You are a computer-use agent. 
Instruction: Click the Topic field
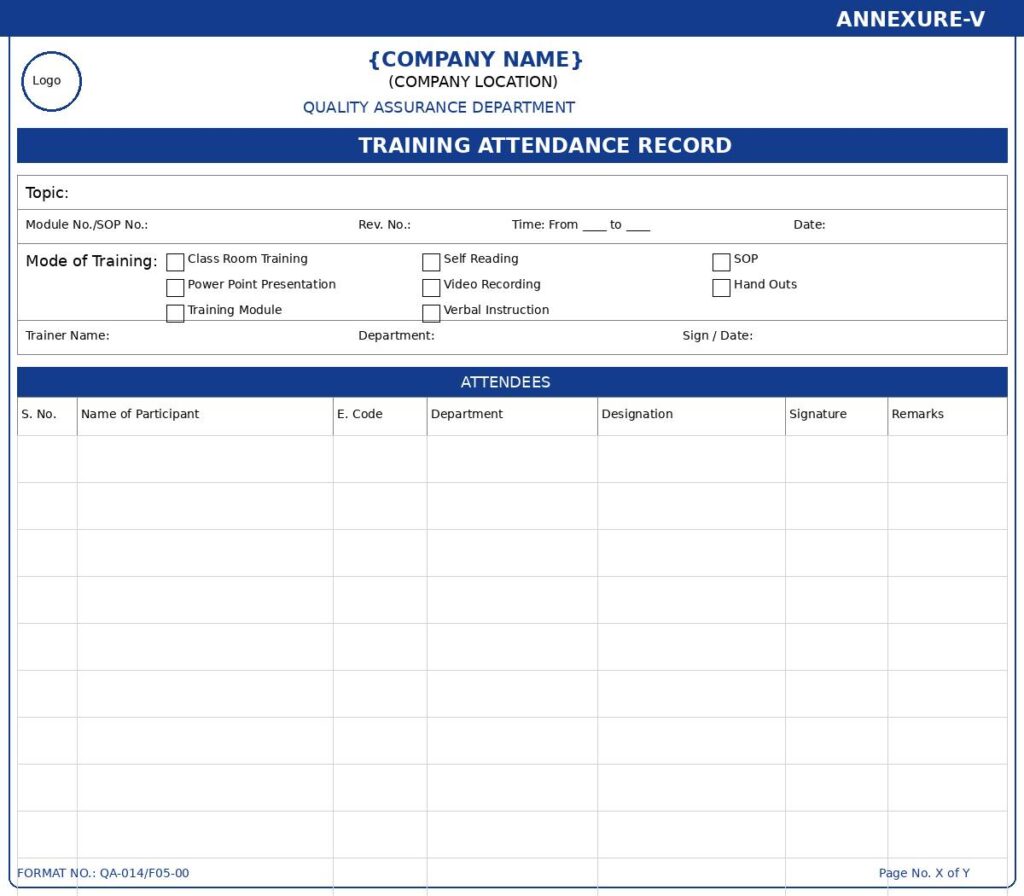click(512, 193)
